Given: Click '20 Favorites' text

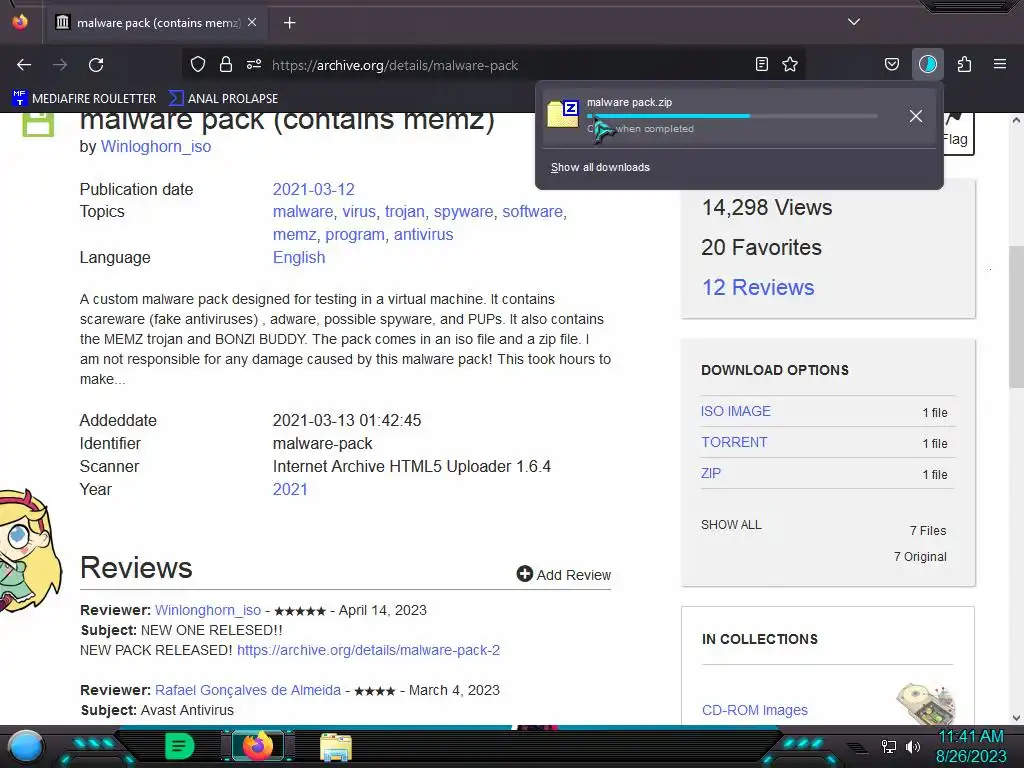Looking at the screenshot, I should [x=761, y=248].
